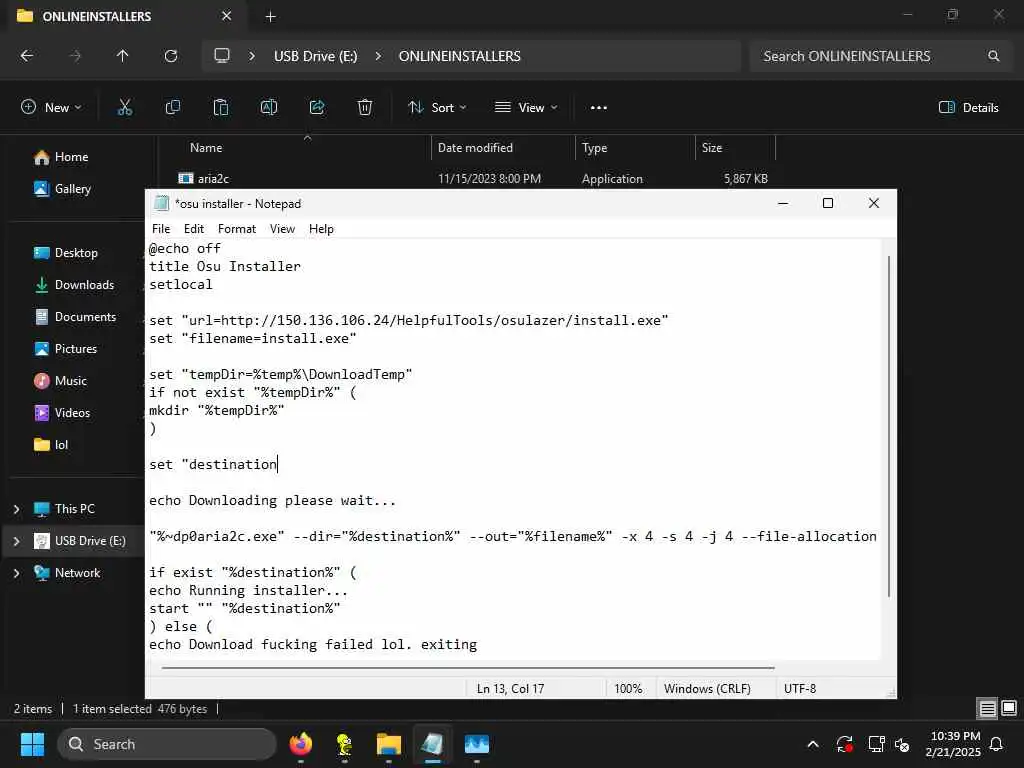Click USB Drive (E:) breadcrumb in address bar
This screenshot has width=1024, height=768.
click(x=315, y=56)
